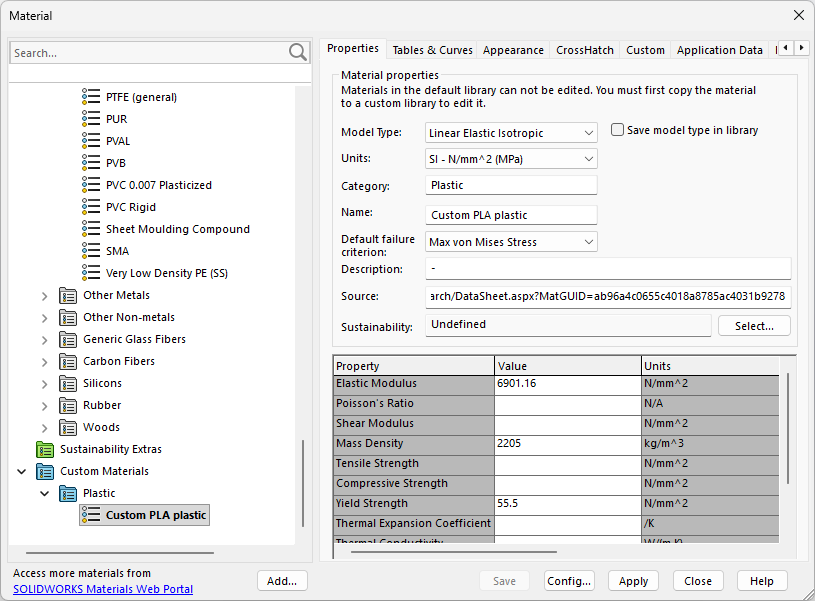Click the Add... button
This screenshot has height=601, width=815.
pos(282,581)
